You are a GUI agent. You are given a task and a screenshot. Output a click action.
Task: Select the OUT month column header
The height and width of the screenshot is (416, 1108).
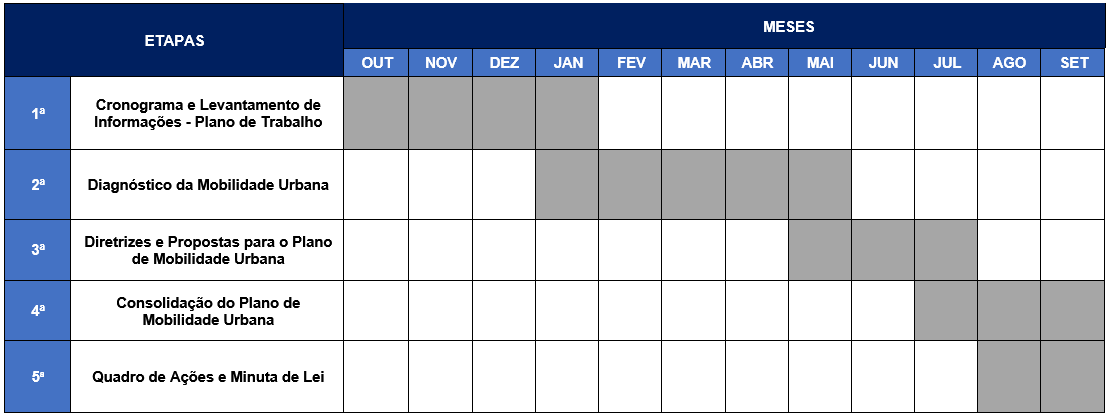tap(377, 62)
